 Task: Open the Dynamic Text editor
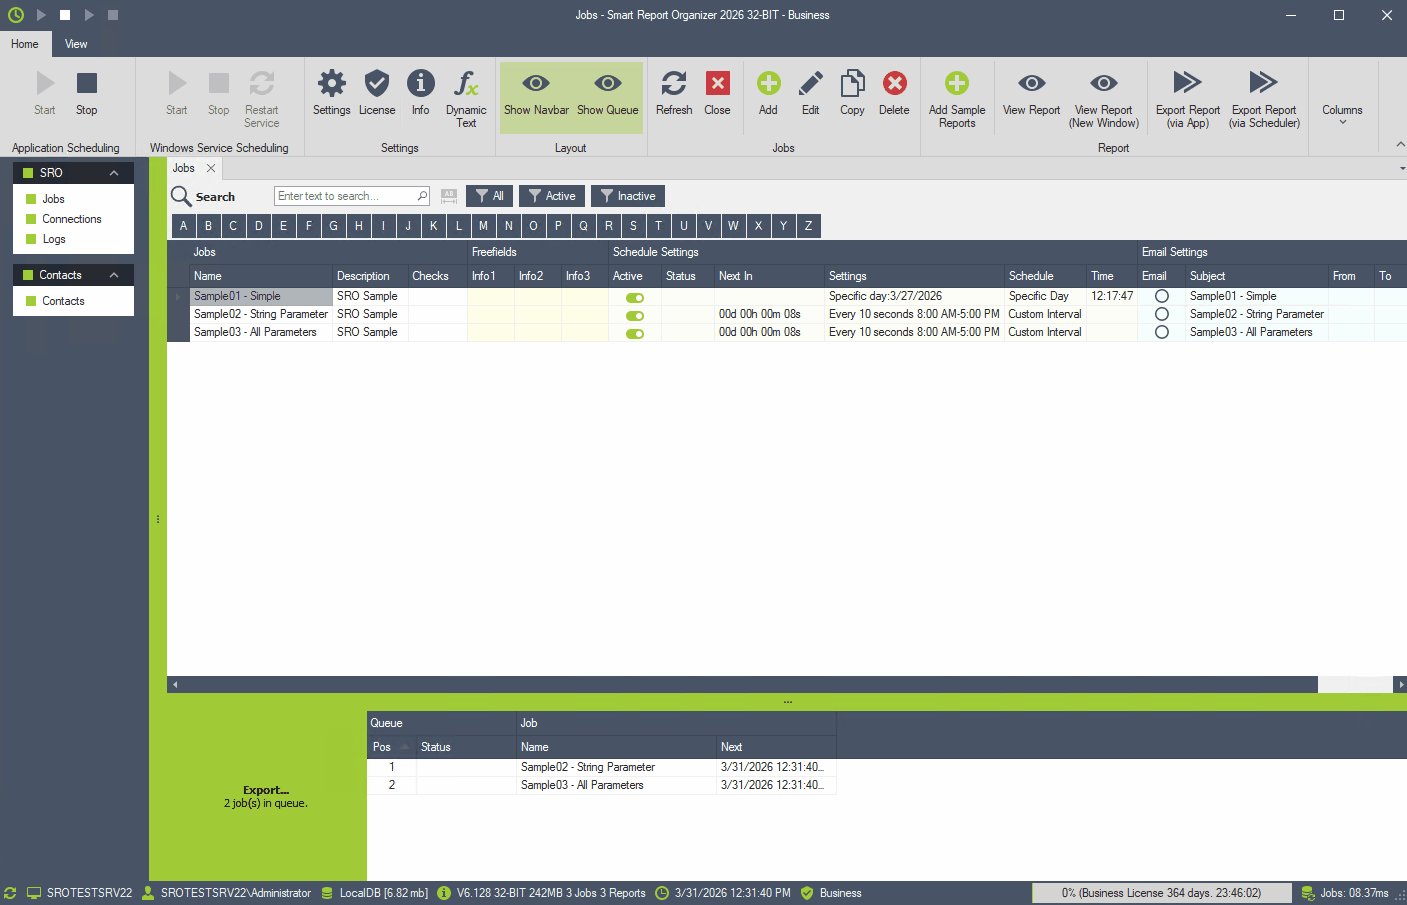[x=465, y=93]
